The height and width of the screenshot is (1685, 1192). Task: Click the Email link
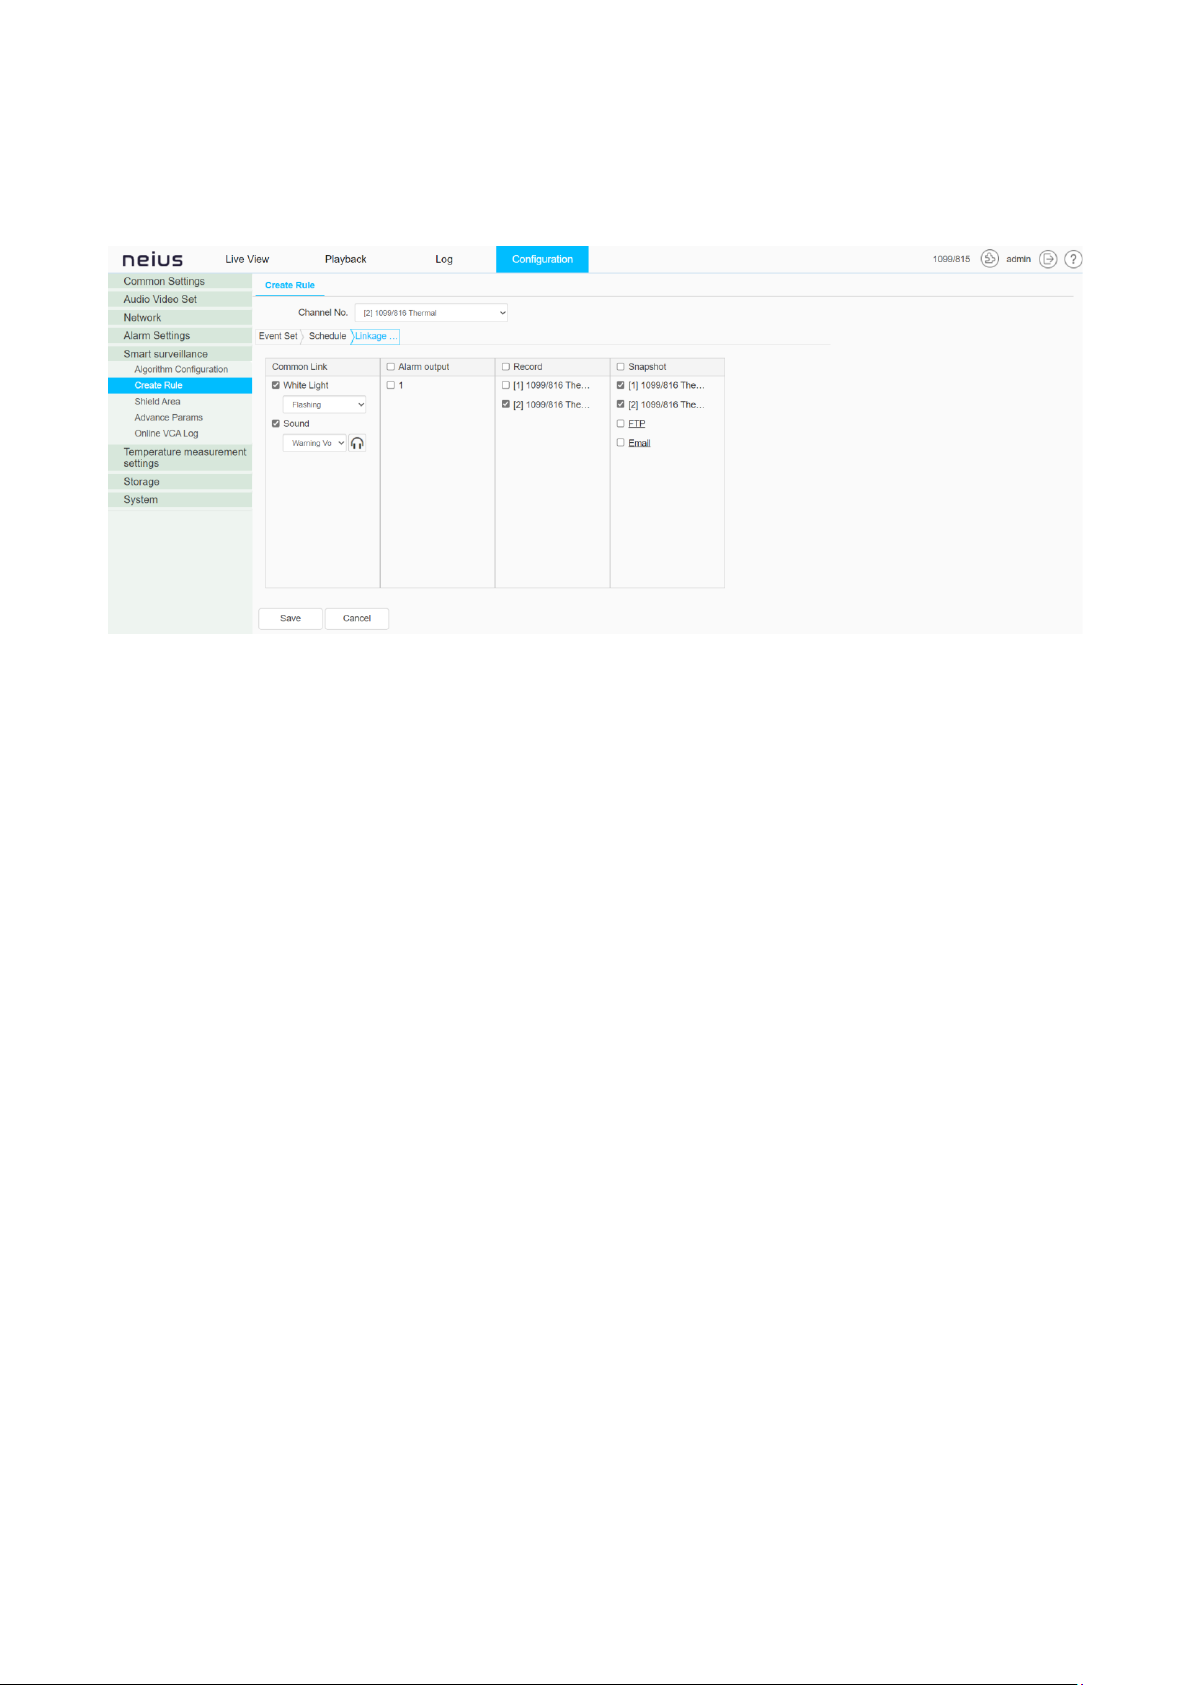[640, 443]
